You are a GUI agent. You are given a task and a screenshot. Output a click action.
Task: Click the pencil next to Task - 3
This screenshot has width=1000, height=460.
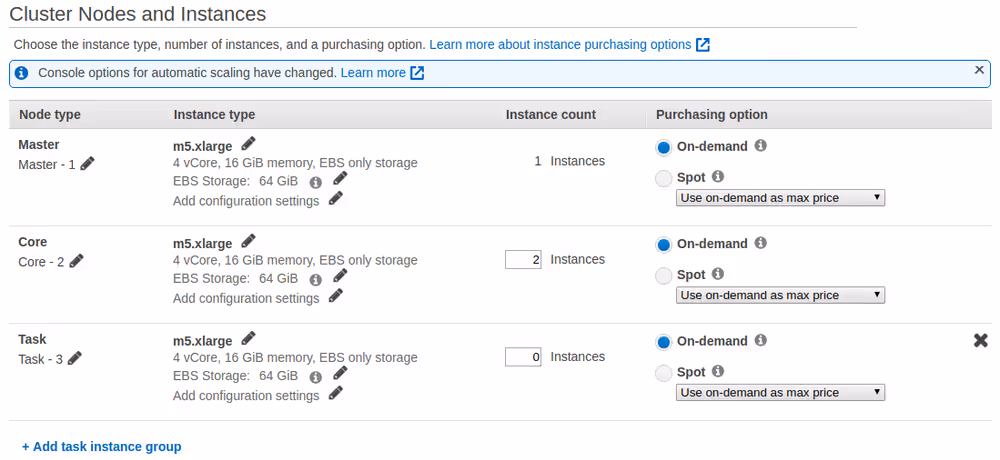[75, 358]
